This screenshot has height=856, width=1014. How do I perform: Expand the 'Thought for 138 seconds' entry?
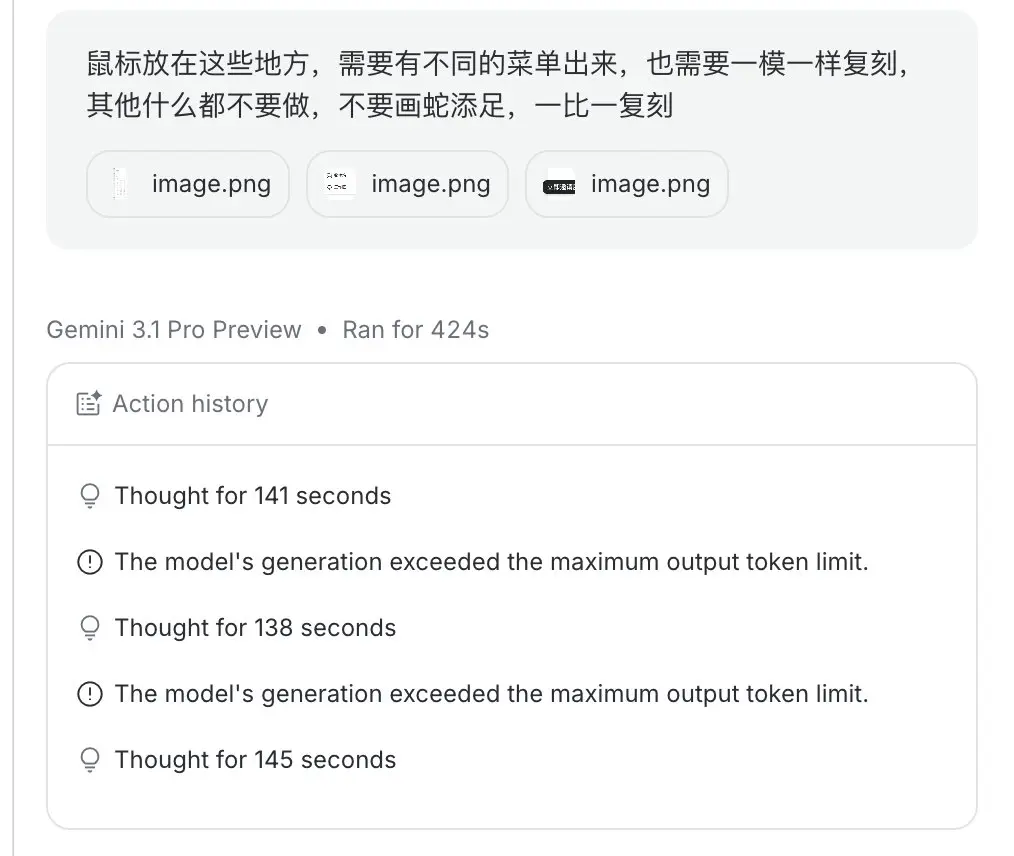[255, 627]
